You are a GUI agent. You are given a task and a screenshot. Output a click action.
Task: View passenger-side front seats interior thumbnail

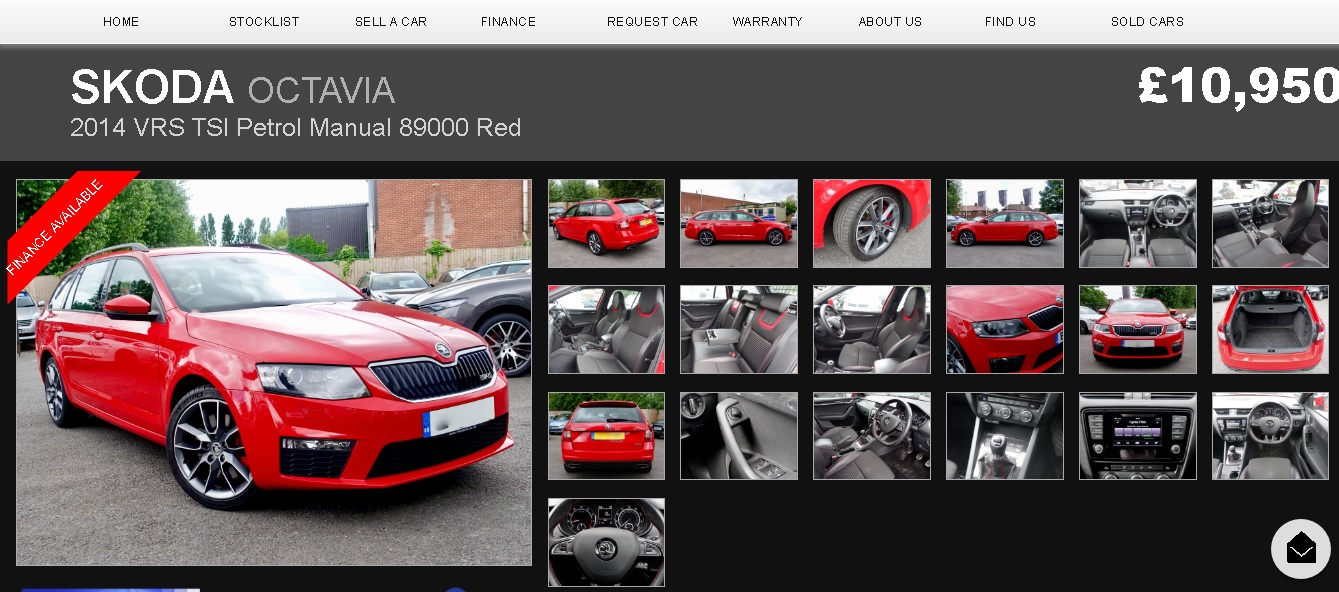[1271, 223]
